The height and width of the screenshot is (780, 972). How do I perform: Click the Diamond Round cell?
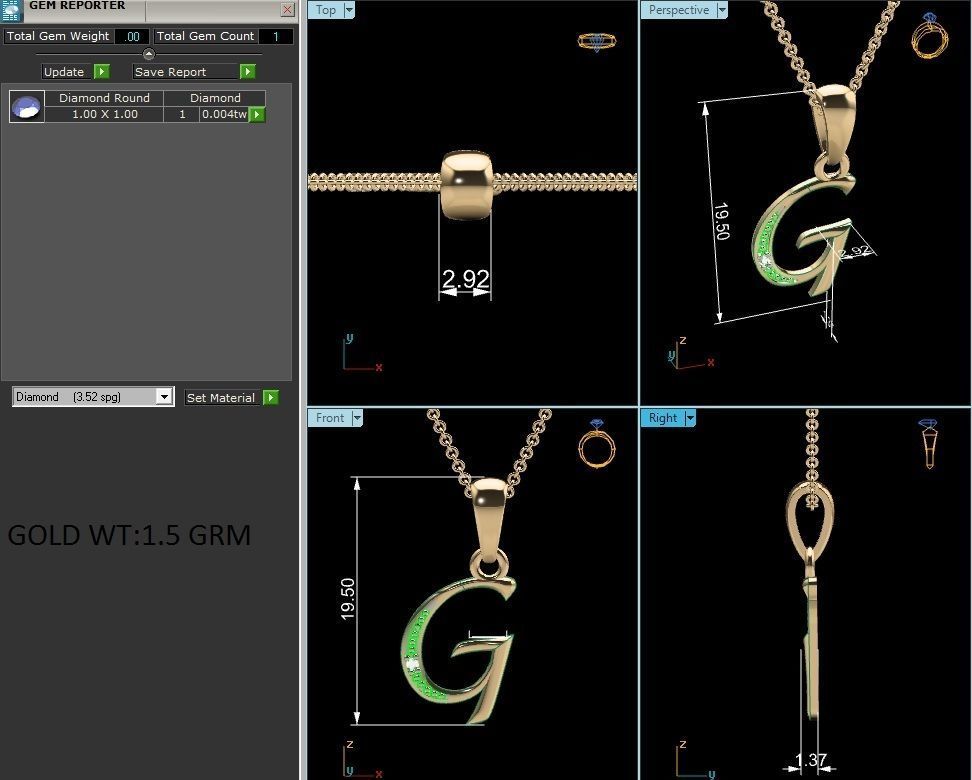pos(104,98)
